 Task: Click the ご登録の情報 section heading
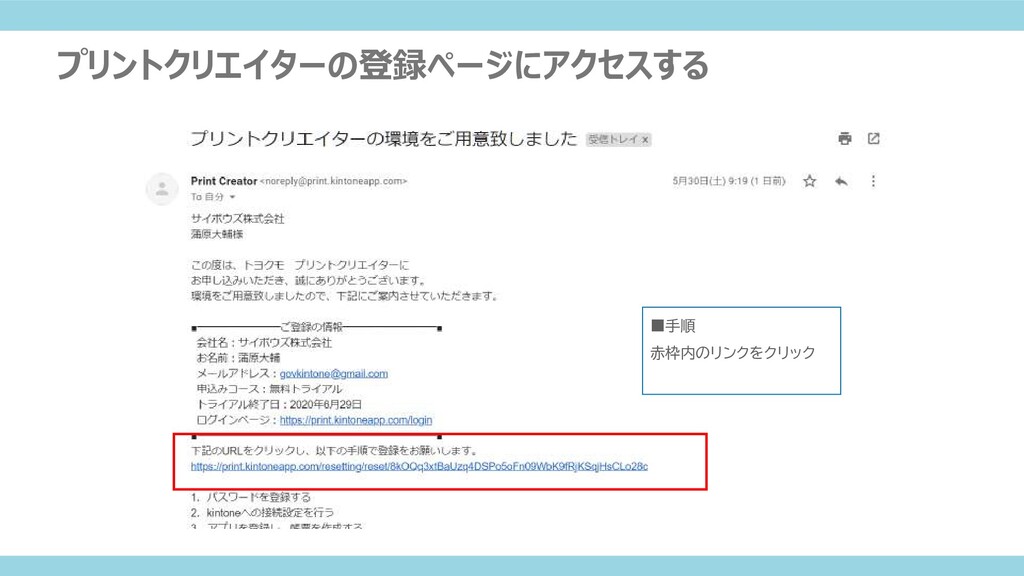[x=312, y=327]
